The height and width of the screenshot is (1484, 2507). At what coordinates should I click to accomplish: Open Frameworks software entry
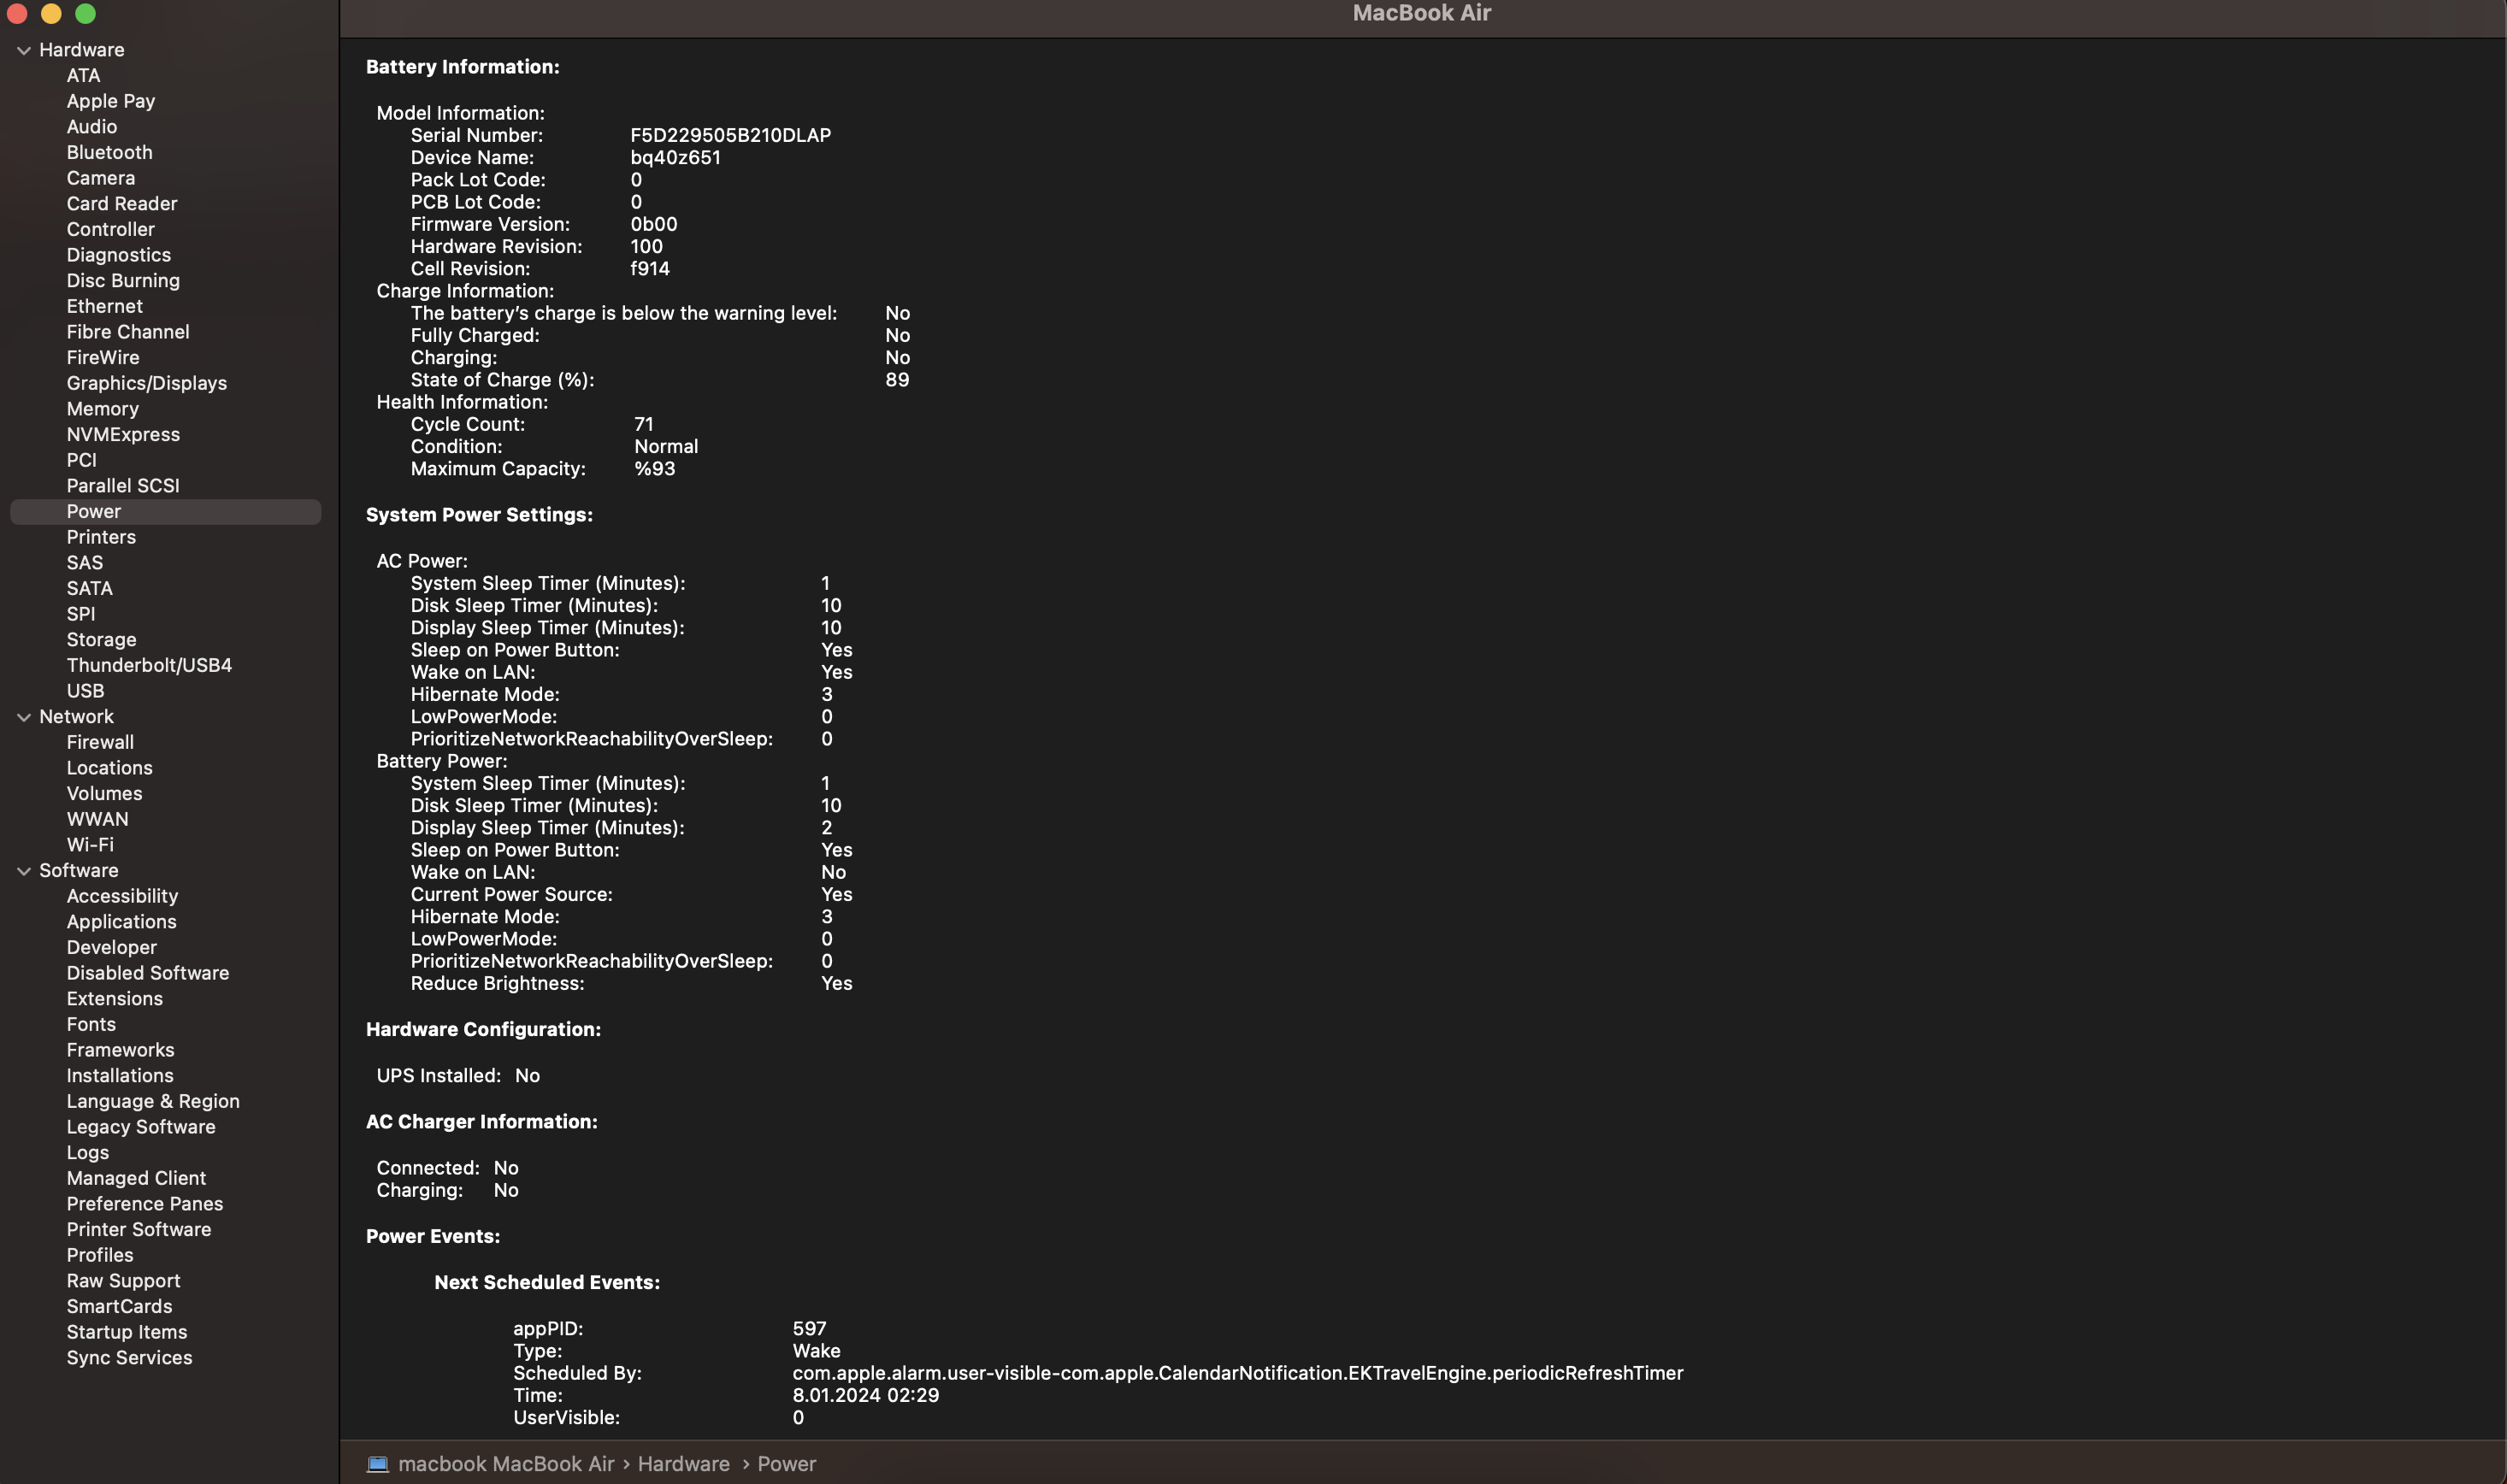tap(121, 1051)
